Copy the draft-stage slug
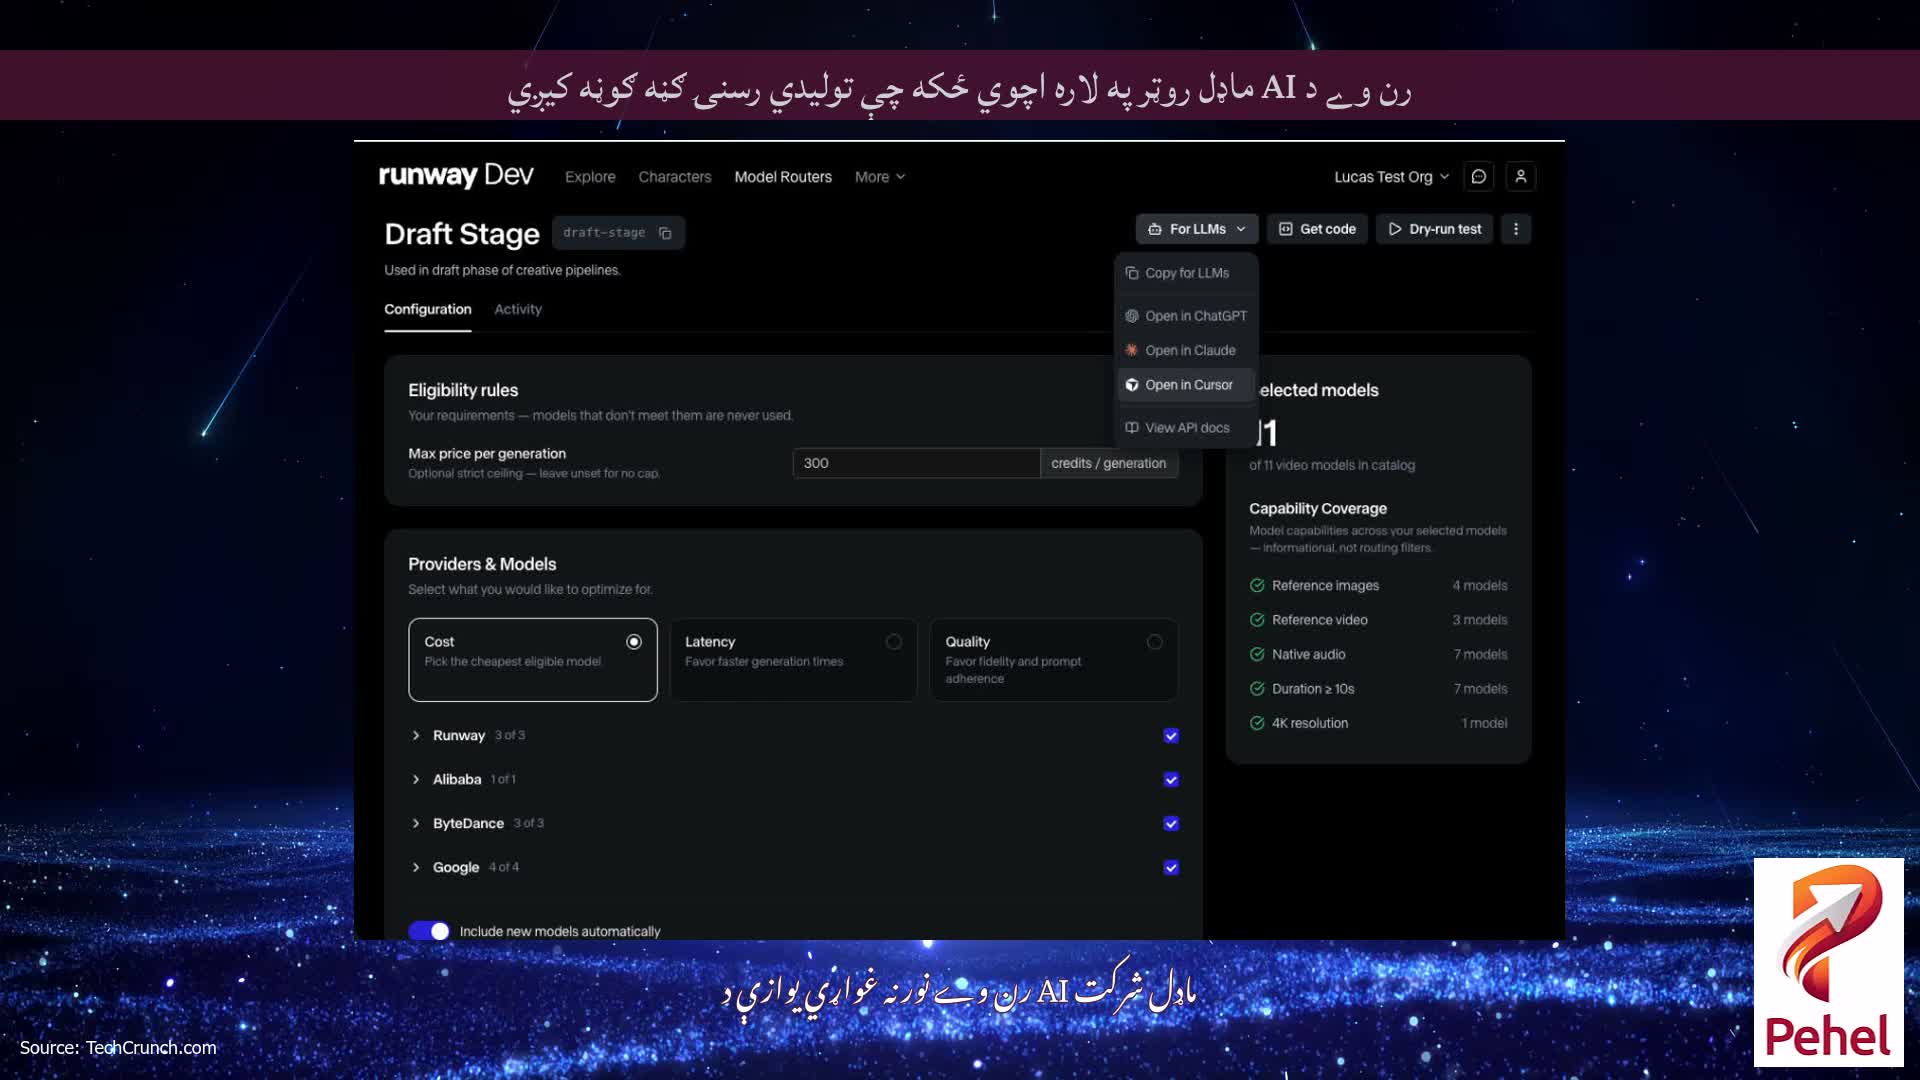 click(665, 233)
